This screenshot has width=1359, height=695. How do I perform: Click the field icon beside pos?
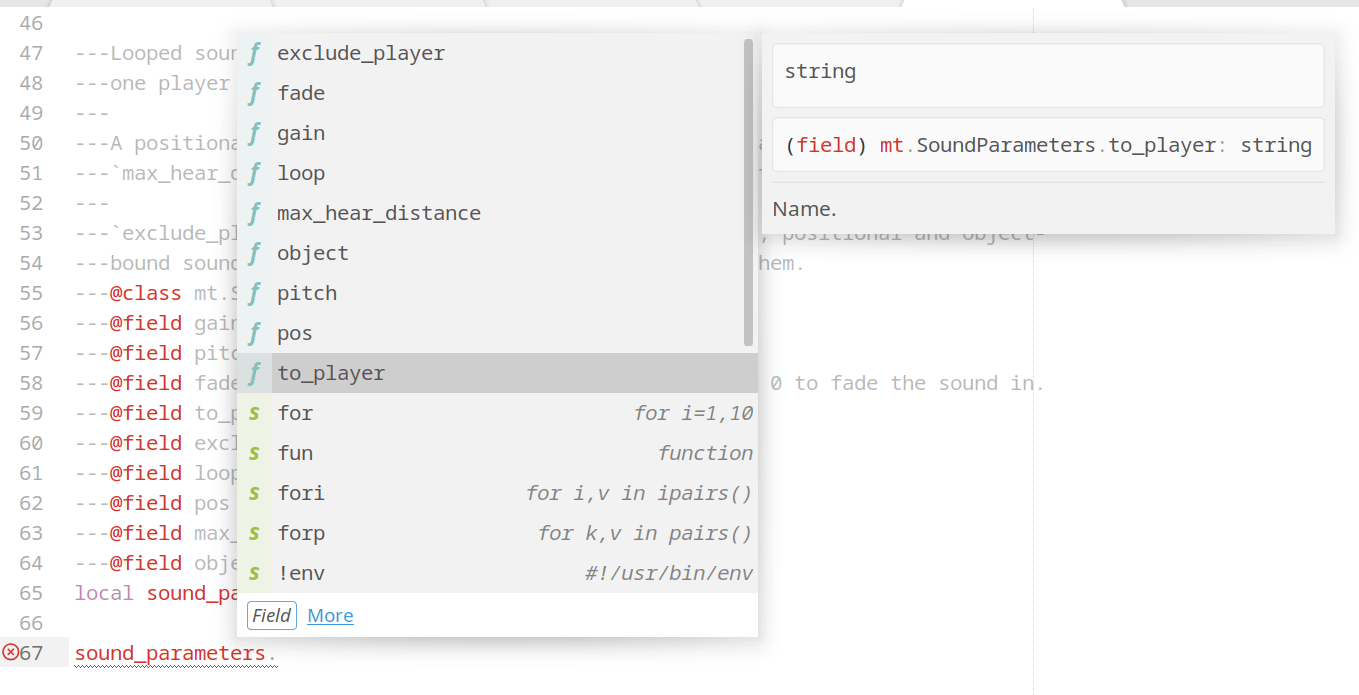[x=254, y=333]
